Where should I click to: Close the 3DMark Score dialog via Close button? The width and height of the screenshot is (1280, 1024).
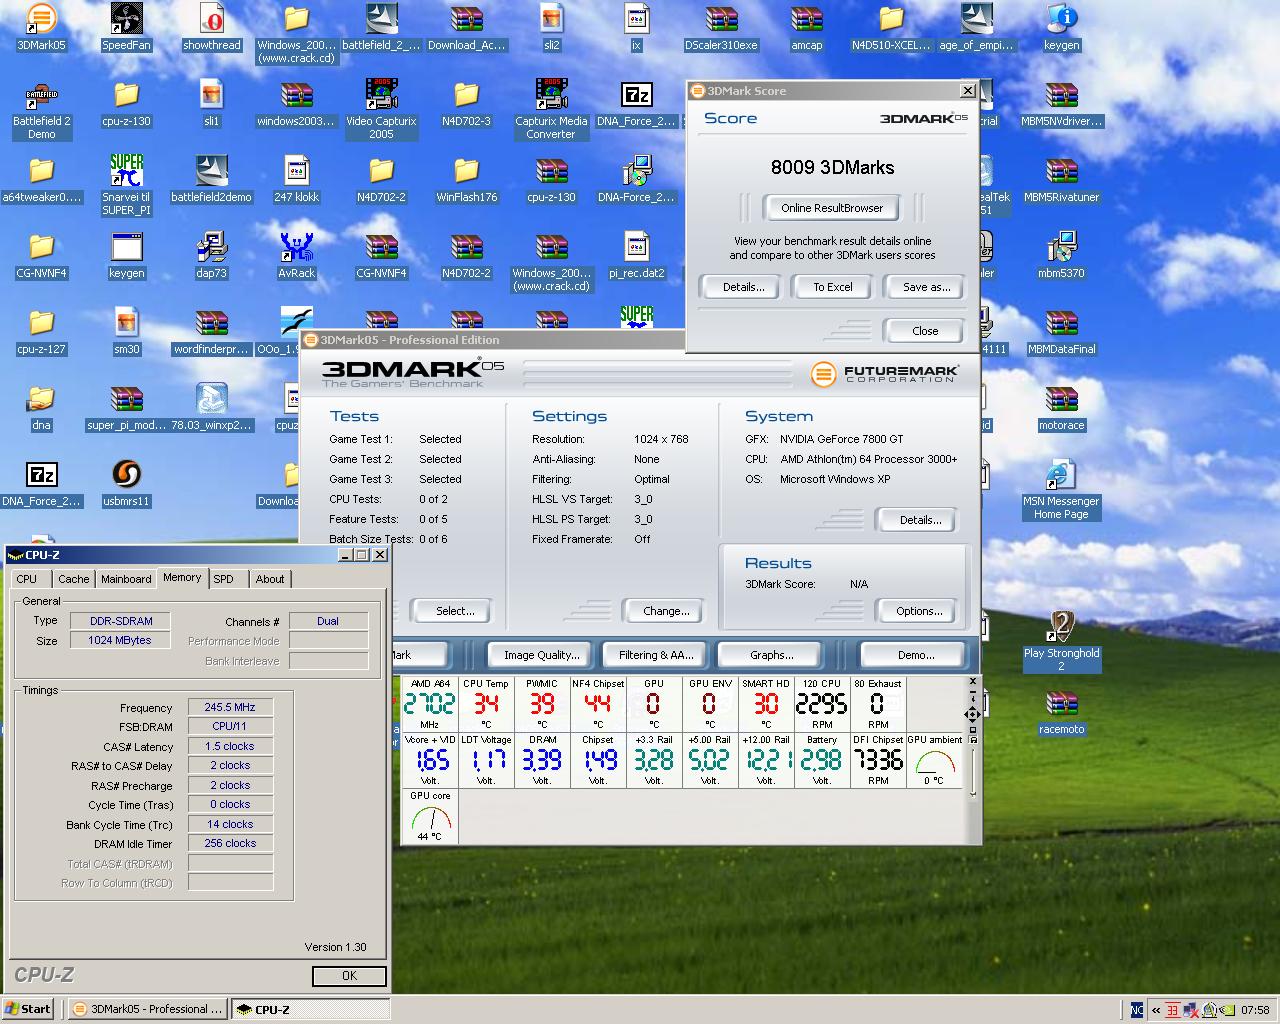pyautogui.click(x=925, y=331)
